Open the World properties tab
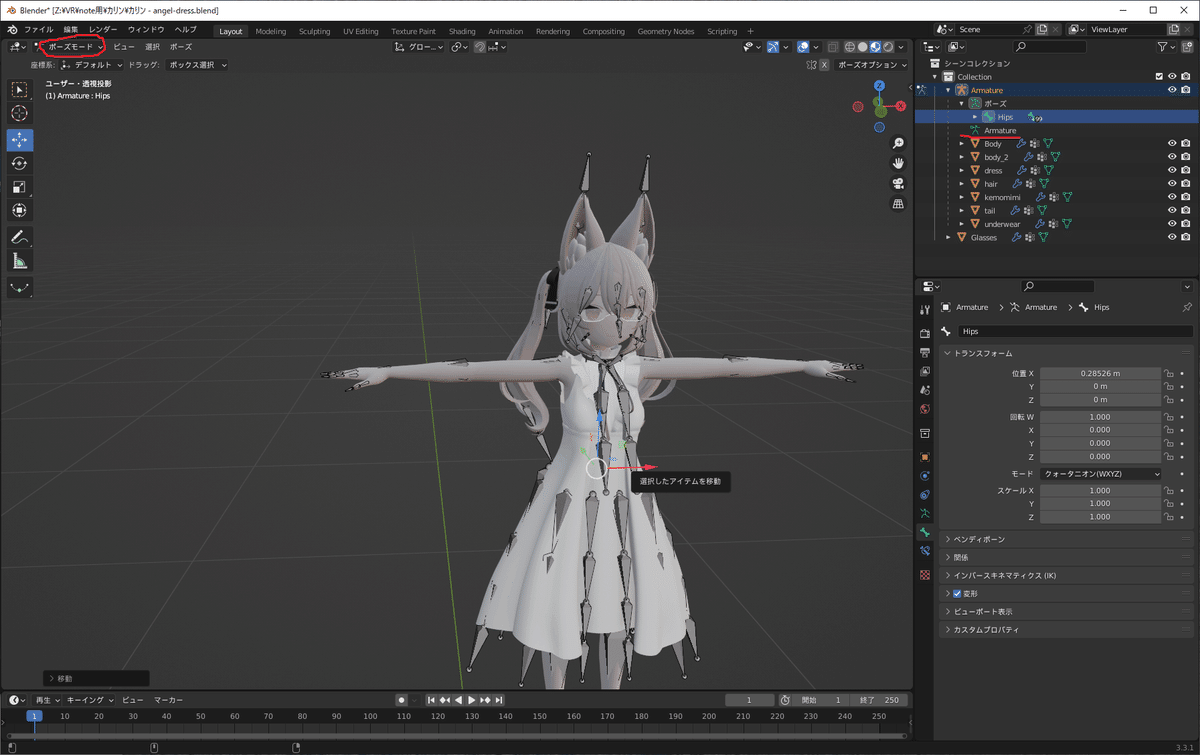This screenshot has height=755, width=1200. [x=925, y=409]
